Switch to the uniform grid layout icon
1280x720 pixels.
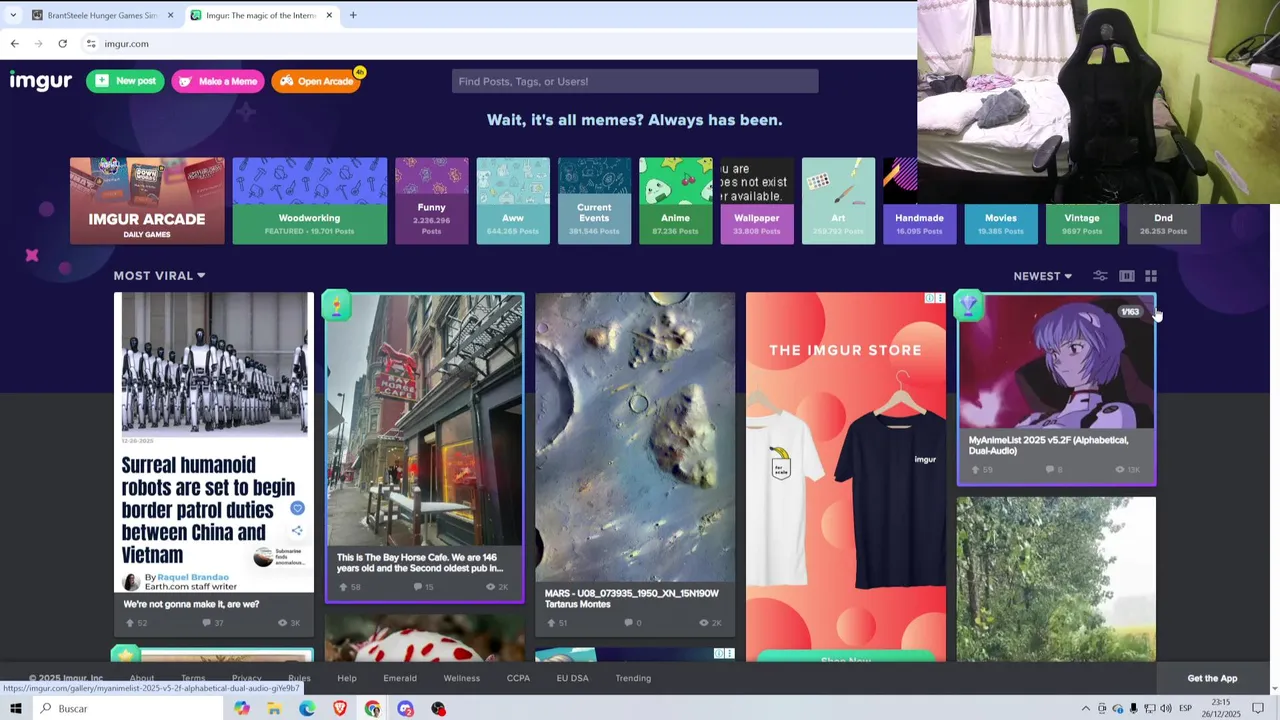(1151, 276)
